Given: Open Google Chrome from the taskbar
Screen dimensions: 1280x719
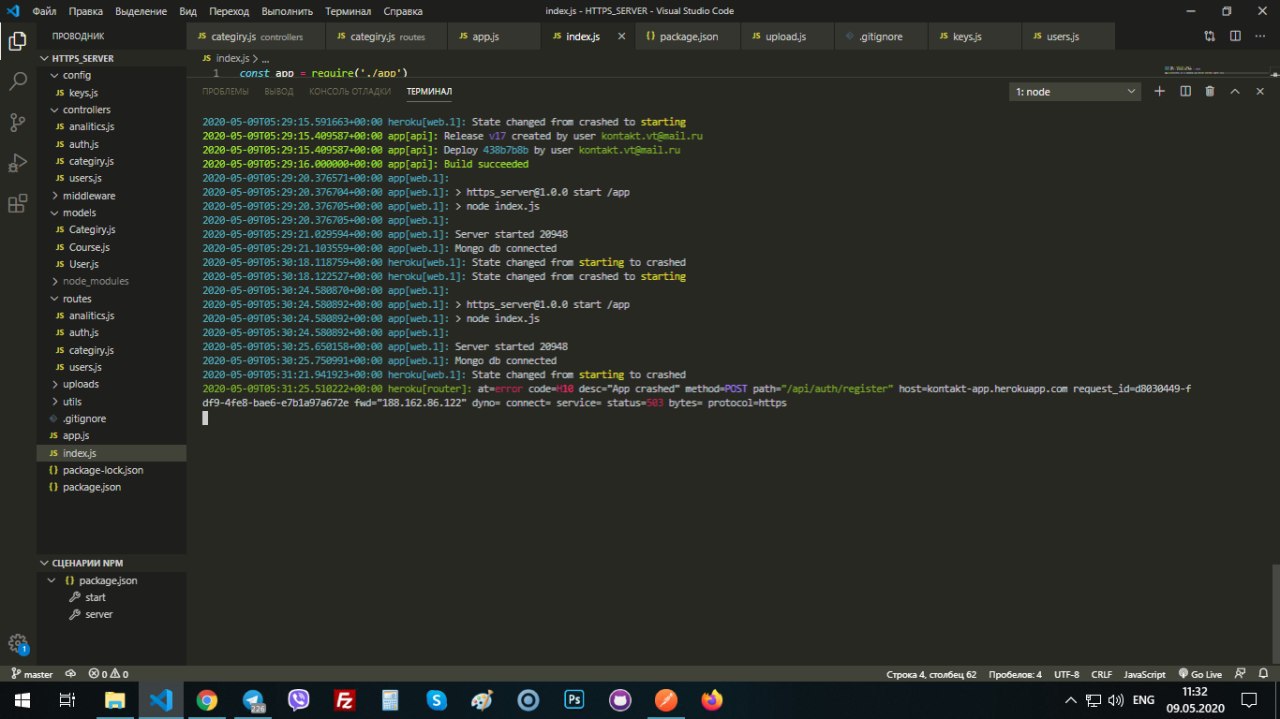Looking at the screenshot, I should tap(207, 700).
